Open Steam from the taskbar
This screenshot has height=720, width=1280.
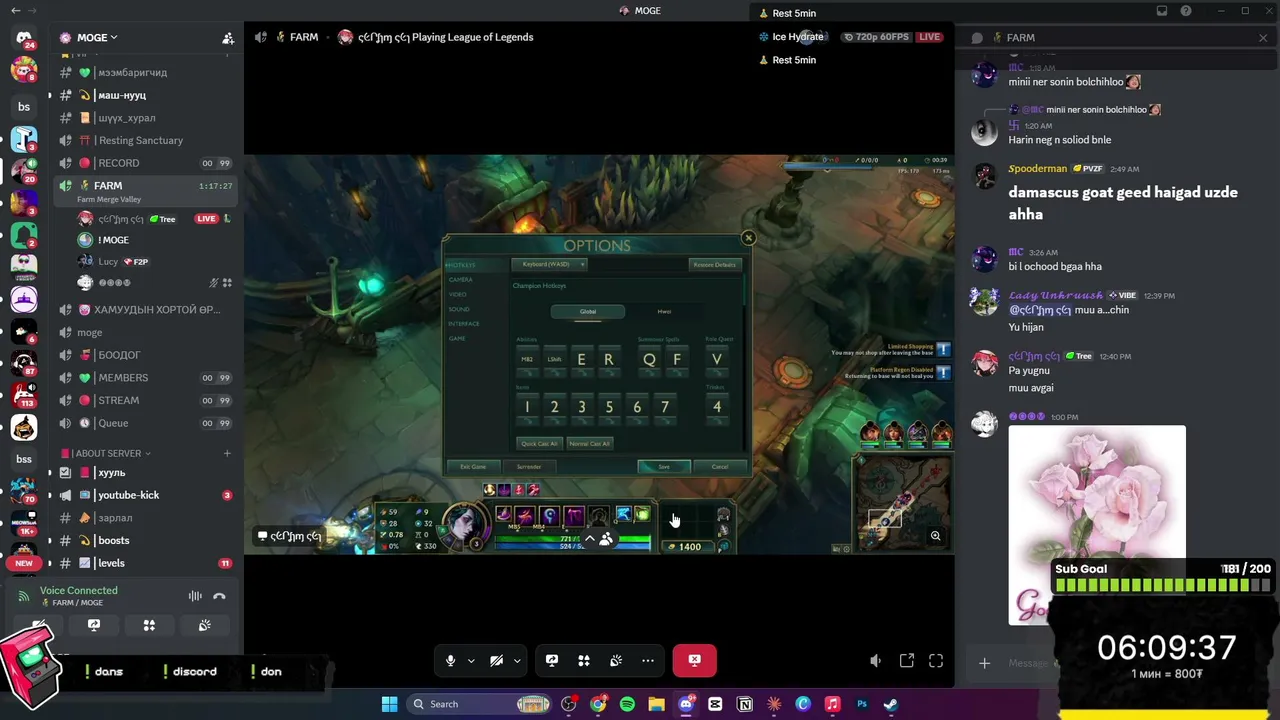click(891, 704)
